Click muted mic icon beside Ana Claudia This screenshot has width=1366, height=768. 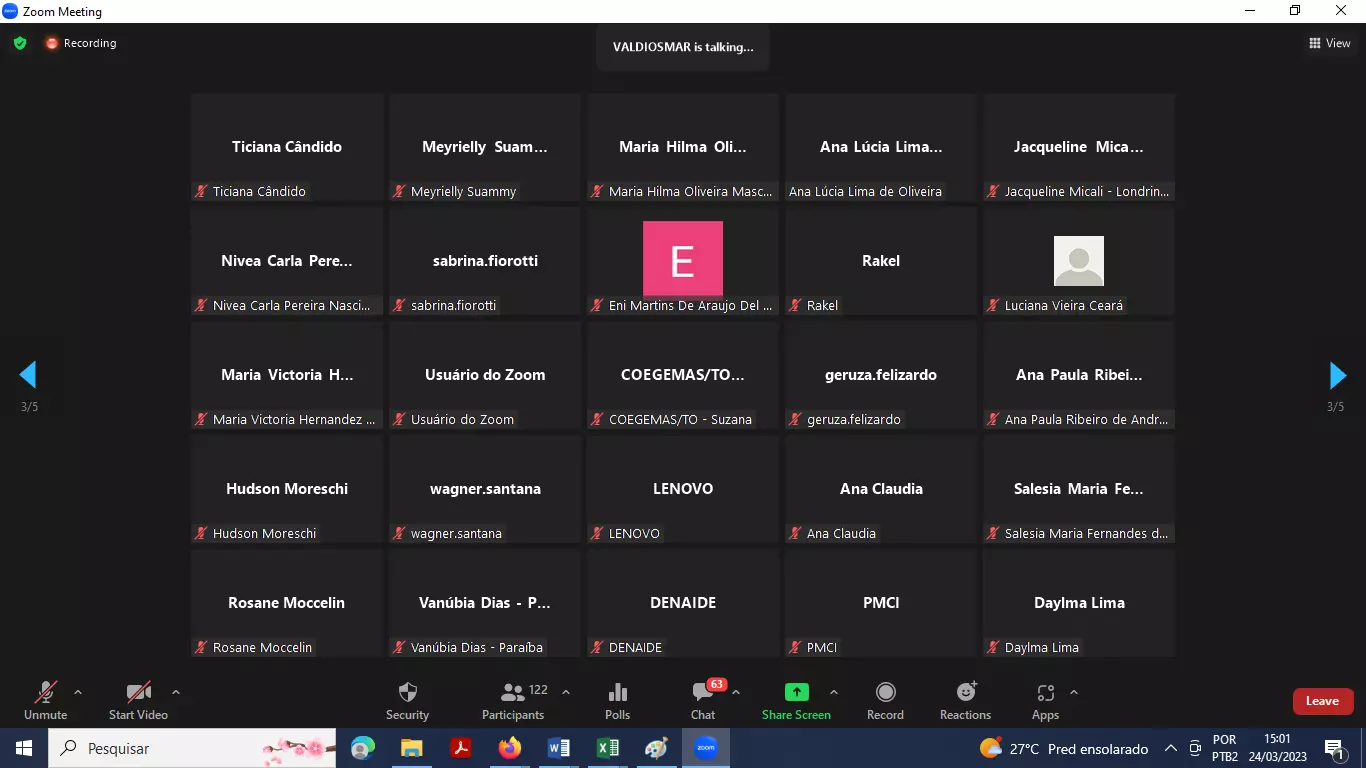796,533
